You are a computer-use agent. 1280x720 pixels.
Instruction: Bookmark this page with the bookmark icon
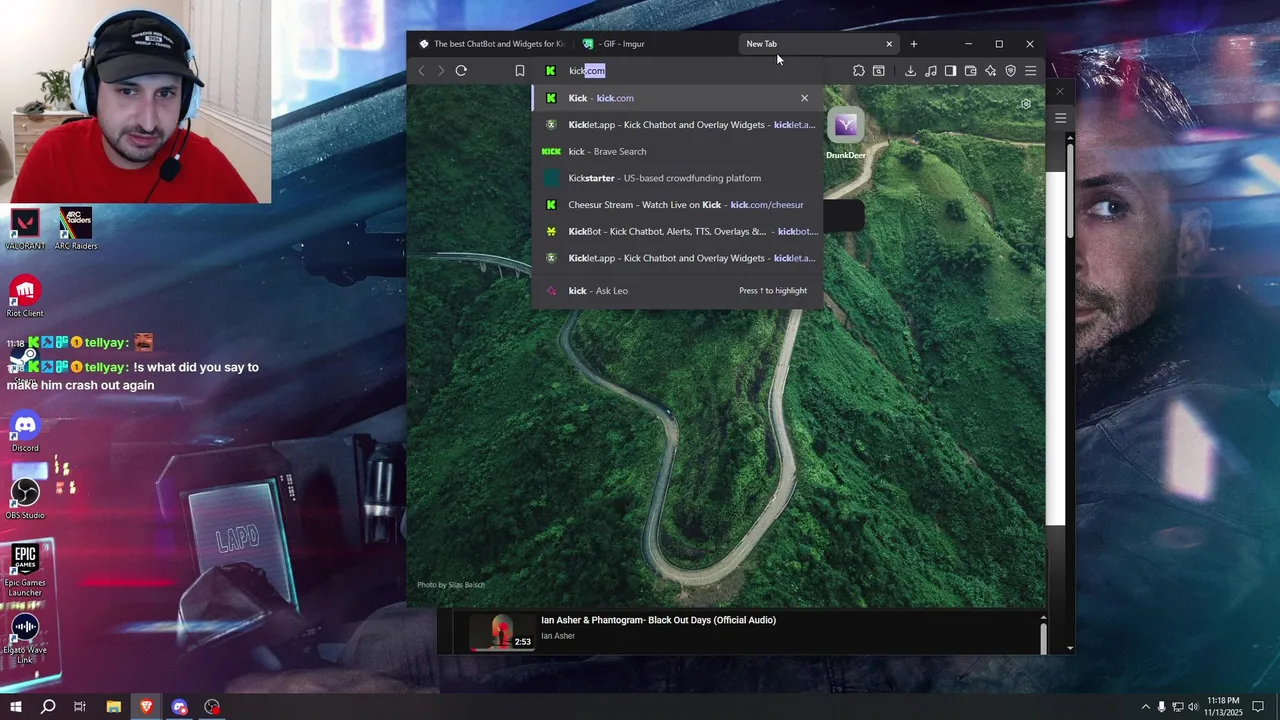[x=520, y=71]
